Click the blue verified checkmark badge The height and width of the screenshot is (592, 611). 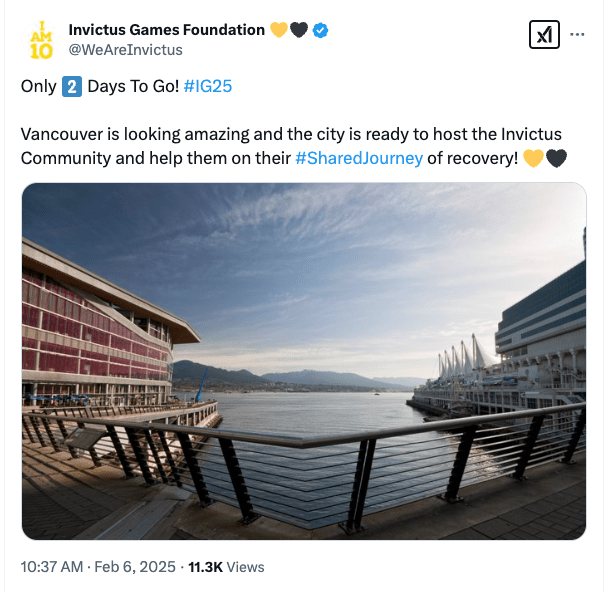[320, 30]
